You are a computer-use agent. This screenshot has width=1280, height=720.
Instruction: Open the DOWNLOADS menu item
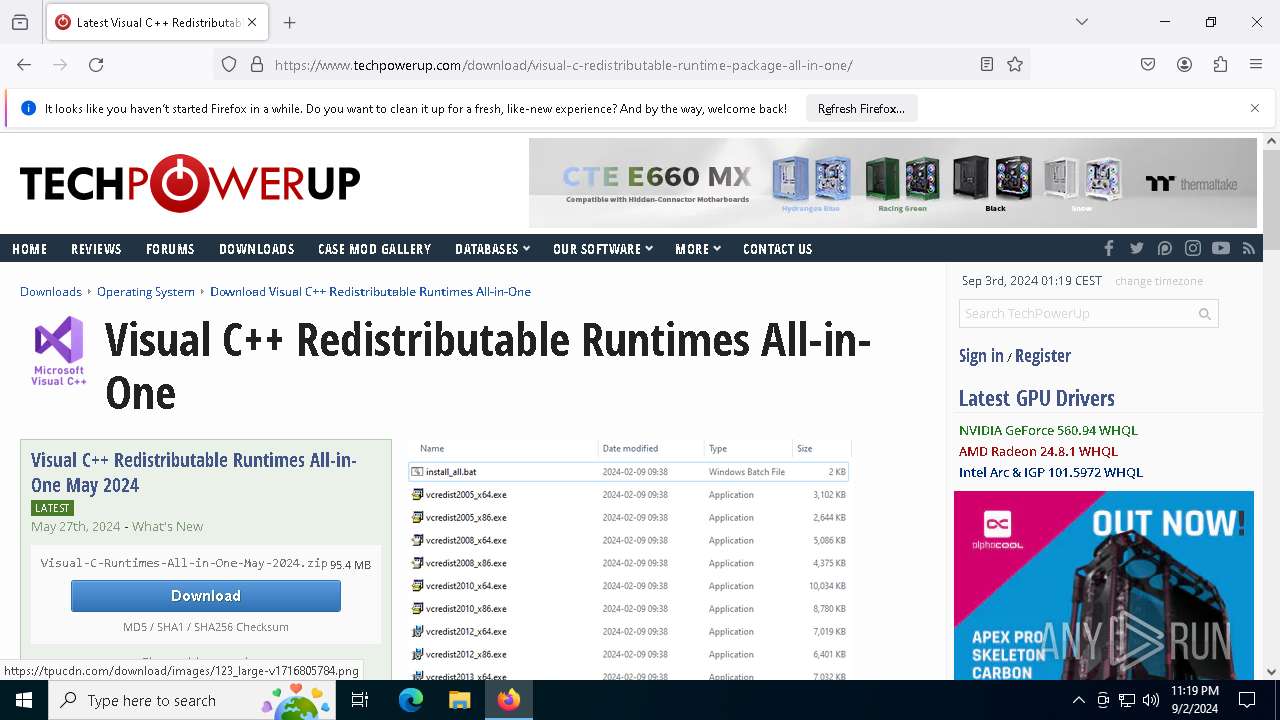click(256, 249)
